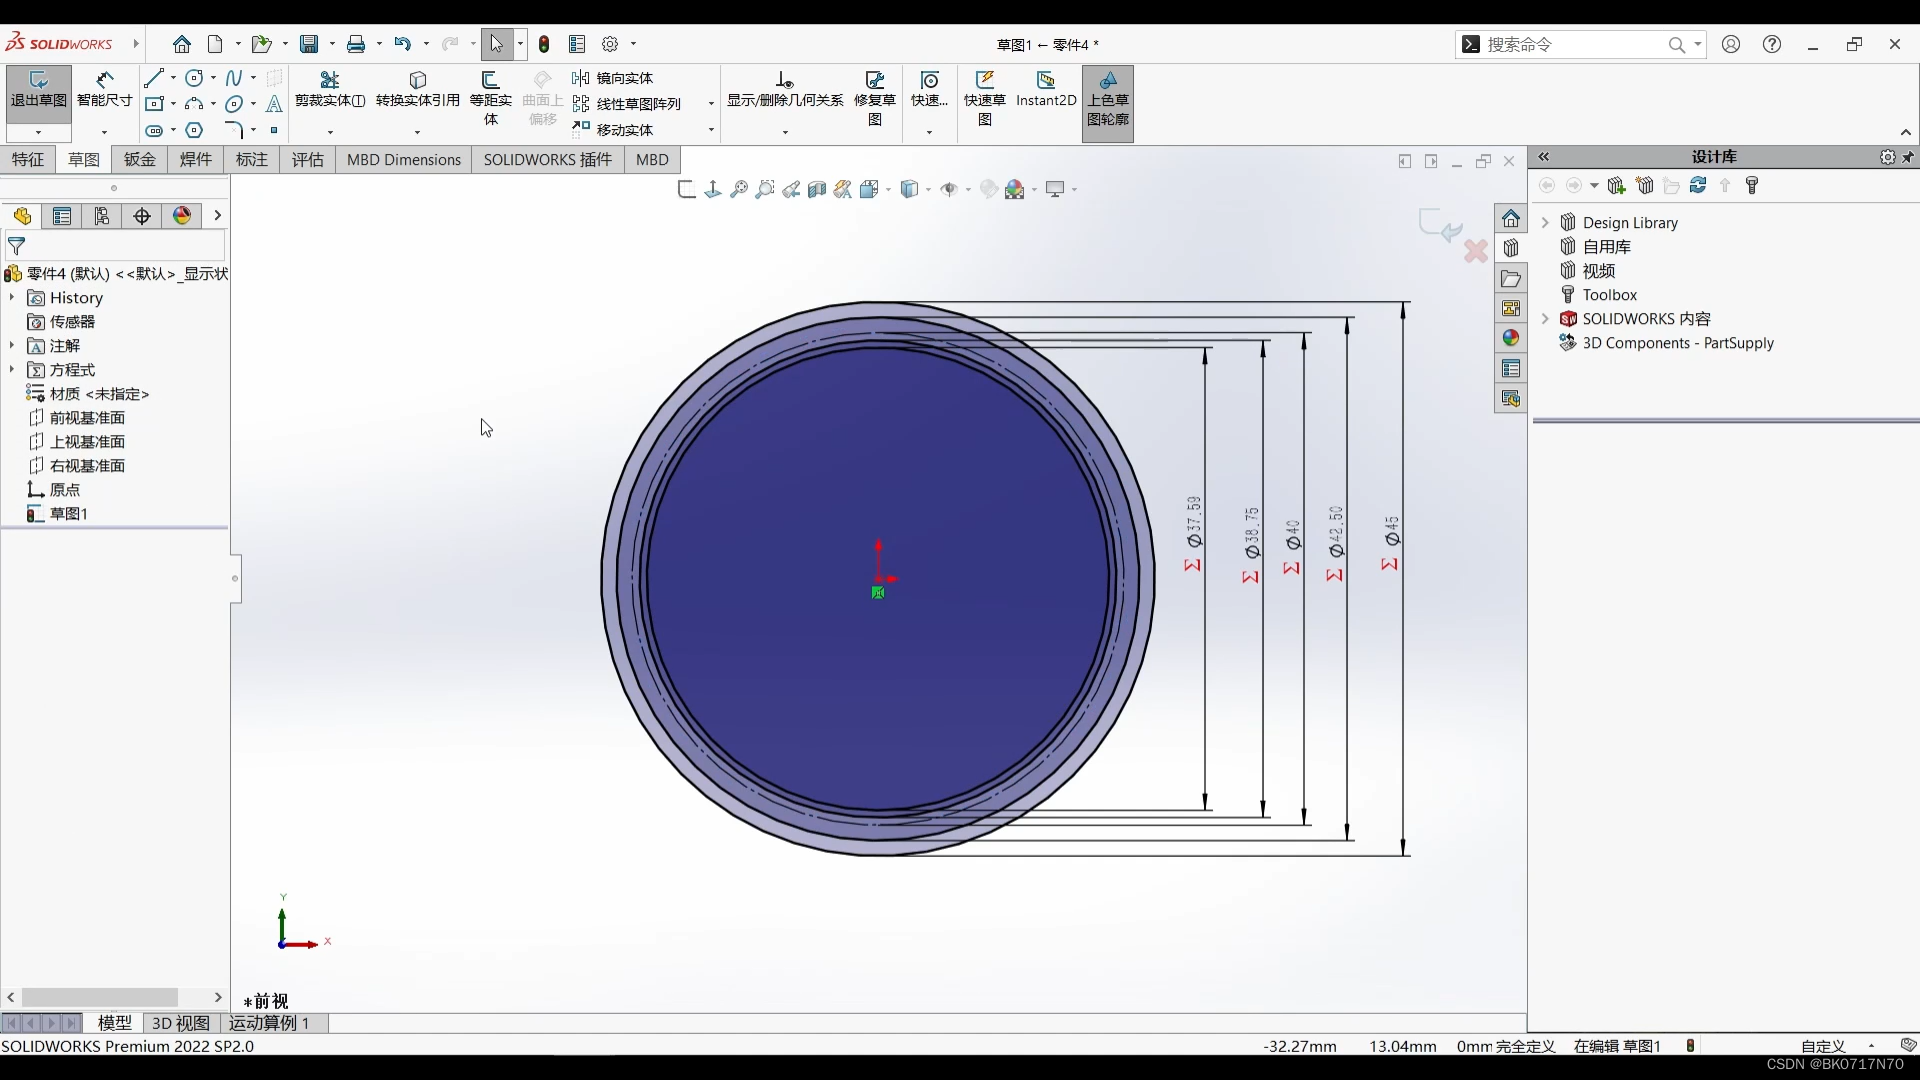Click the feature tree filter field
Image resolution: width=1920 pixels, height=1080 pixels.
[115, 246]
